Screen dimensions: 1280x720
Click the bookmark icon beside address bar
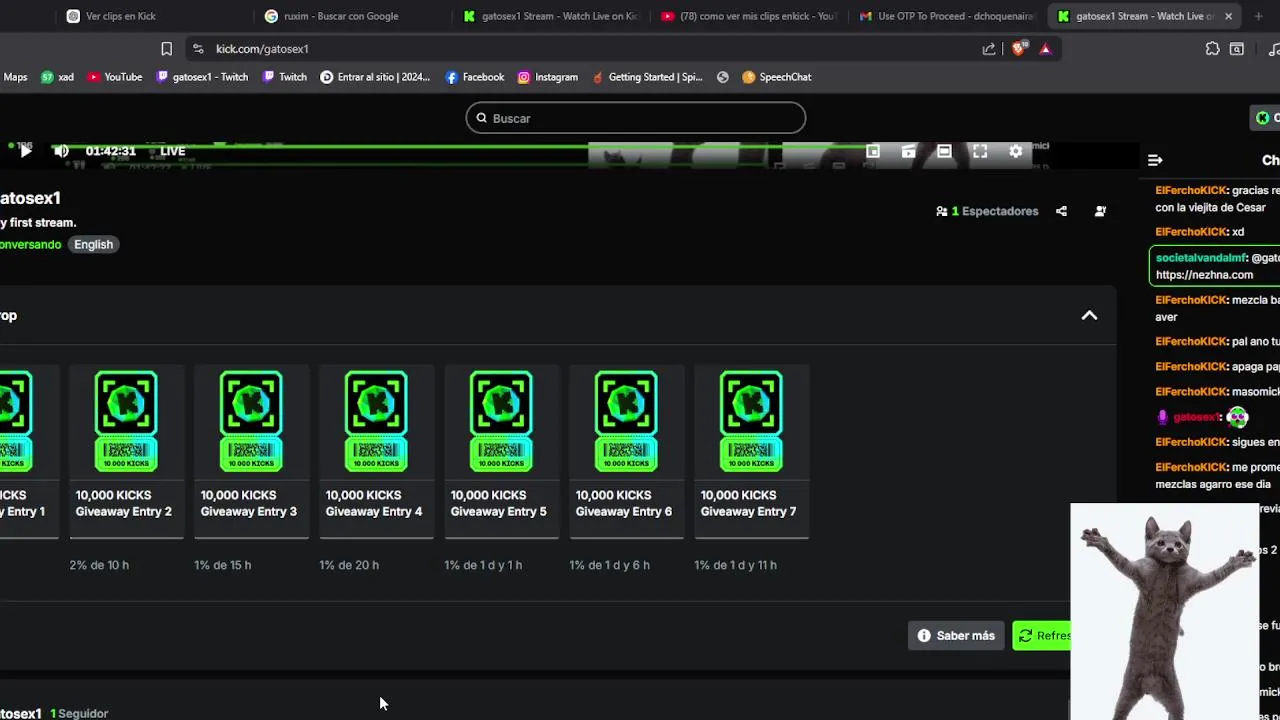(166, 49)
